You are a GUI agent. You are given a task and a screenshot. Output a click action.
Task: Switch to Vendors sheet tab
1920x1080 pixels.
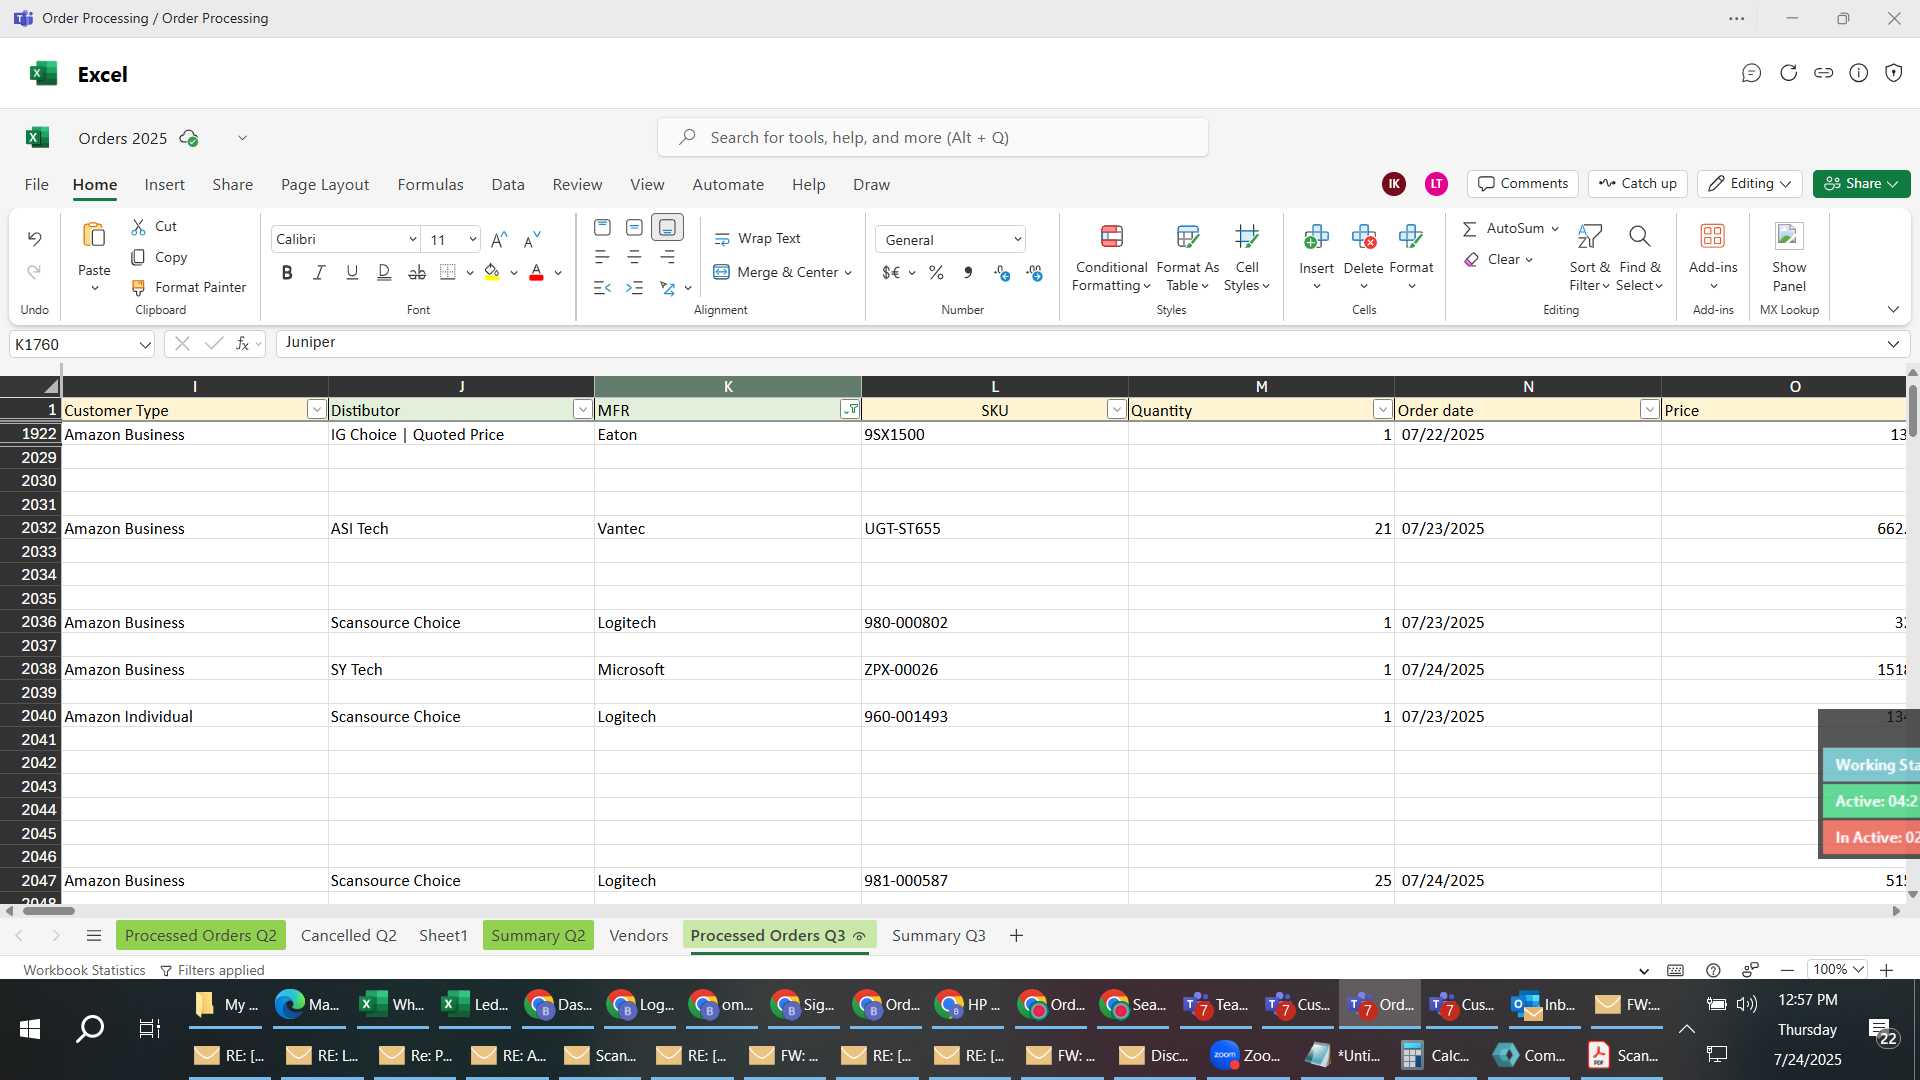pyautogui.click(x=638, y=935)
